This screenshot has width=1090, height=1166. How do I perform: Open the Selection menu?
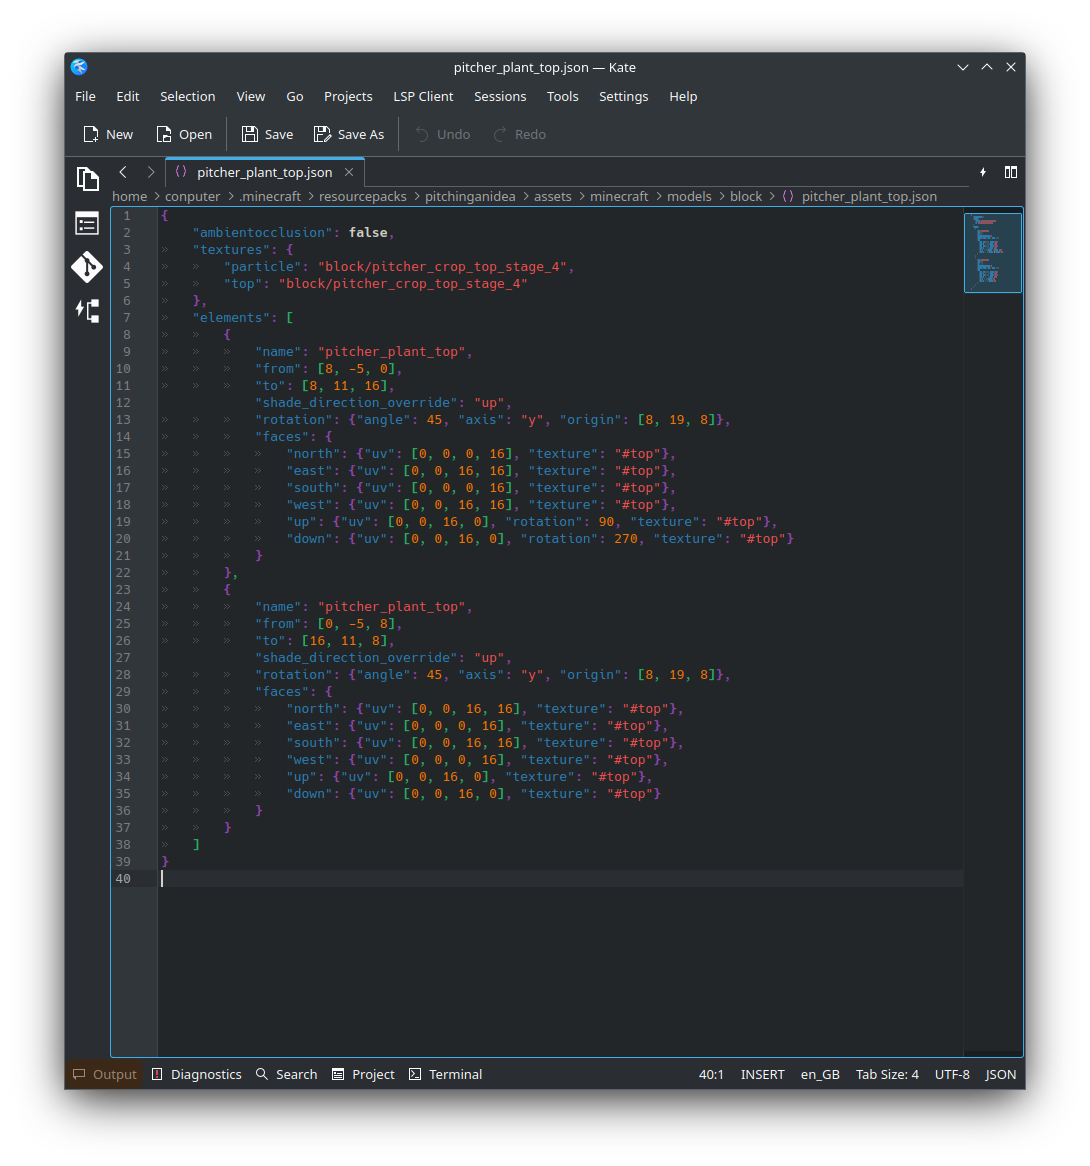pyautogui.click(x=187, y=97)
